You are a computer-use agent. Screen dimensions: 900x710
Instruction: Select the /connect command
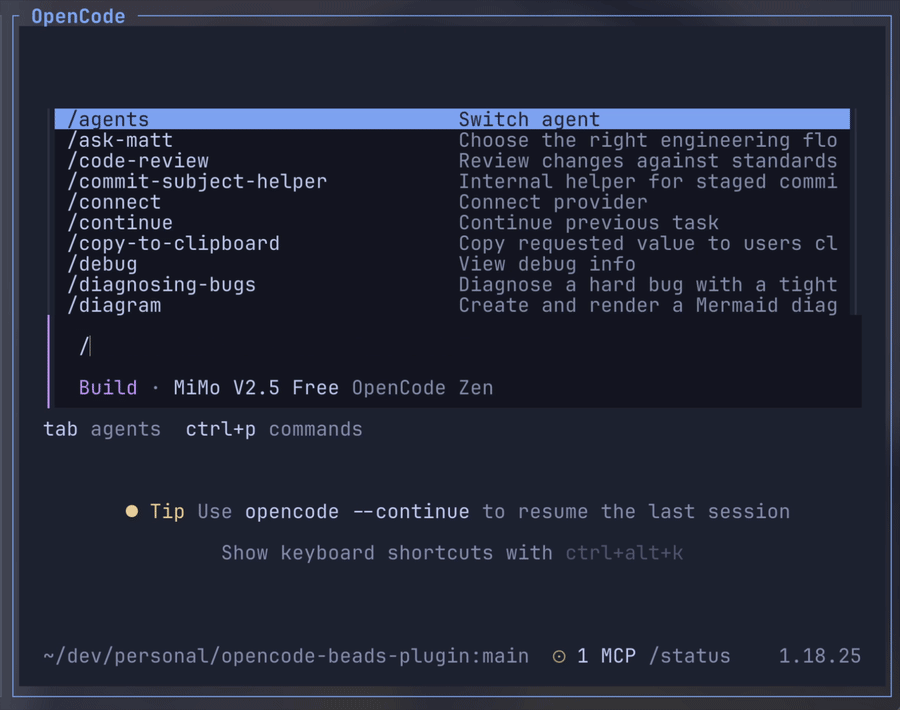(x=452, y=201)
